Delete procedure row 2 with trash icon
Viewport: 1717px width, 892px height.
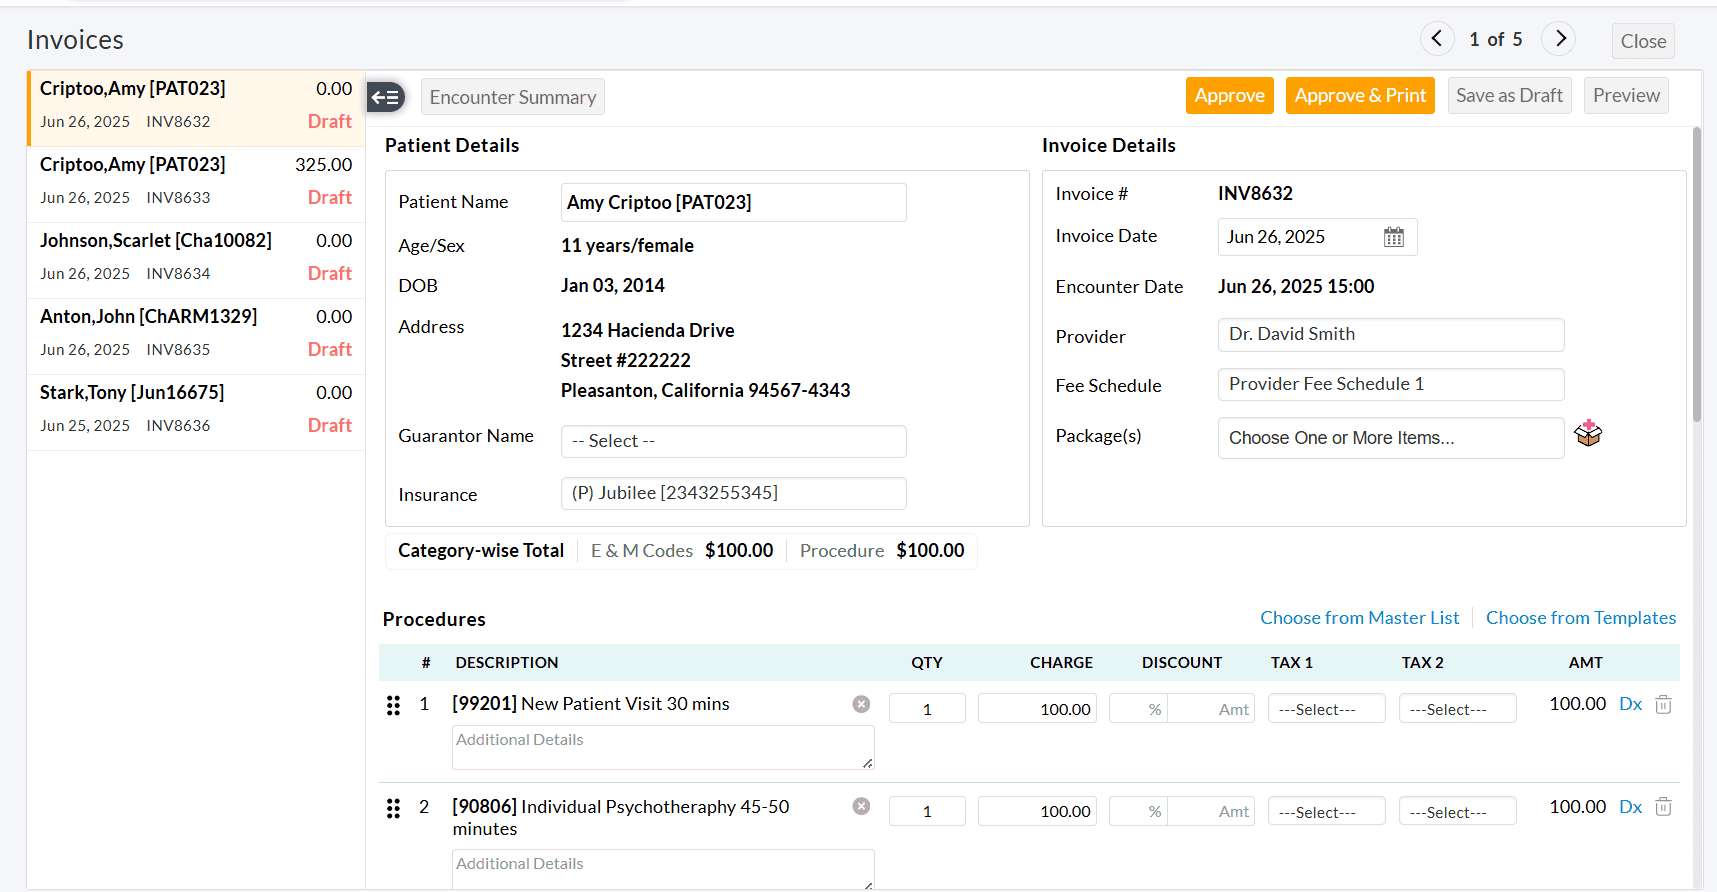click(1663, 807)
